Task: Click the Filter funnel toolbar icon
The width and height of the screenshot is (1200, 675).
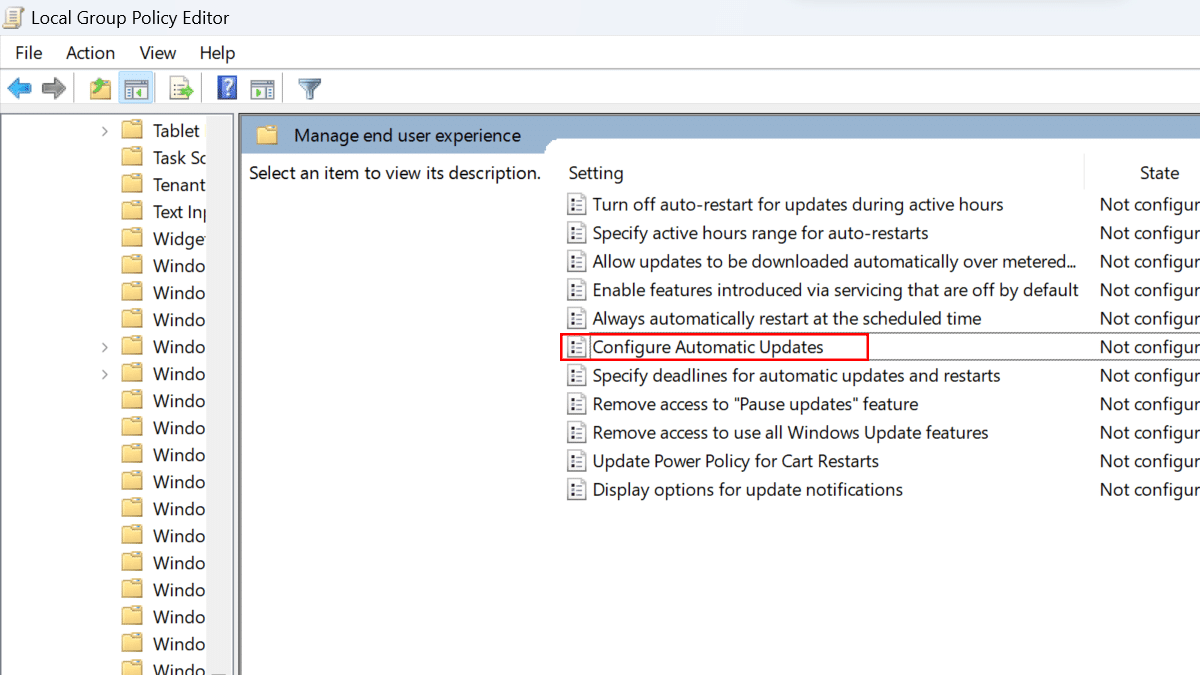Action: click(x=310, y=88)
